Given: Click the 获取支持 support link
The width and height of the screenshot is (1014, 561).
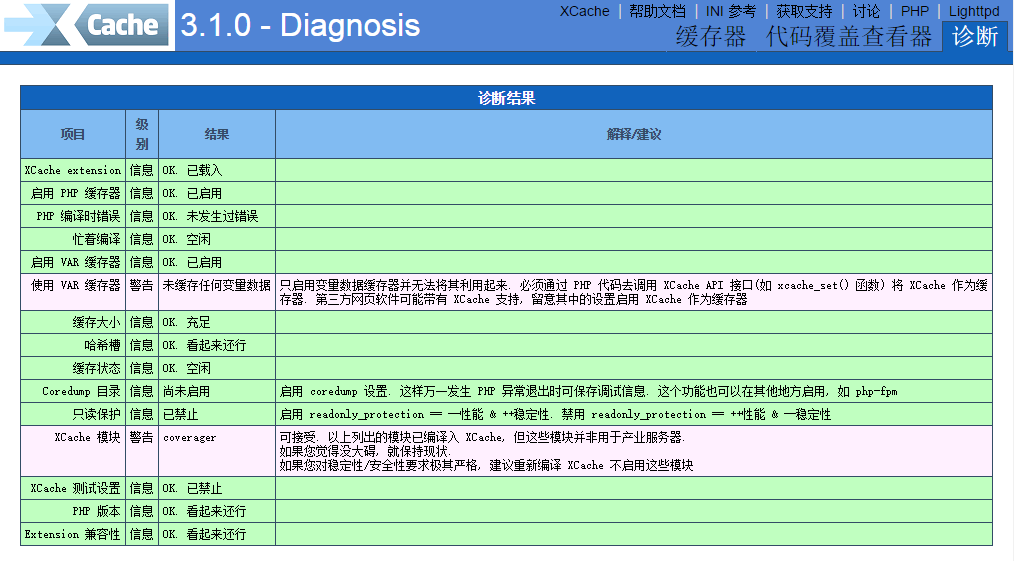Looking at the screenshot, I should (804, 11).
